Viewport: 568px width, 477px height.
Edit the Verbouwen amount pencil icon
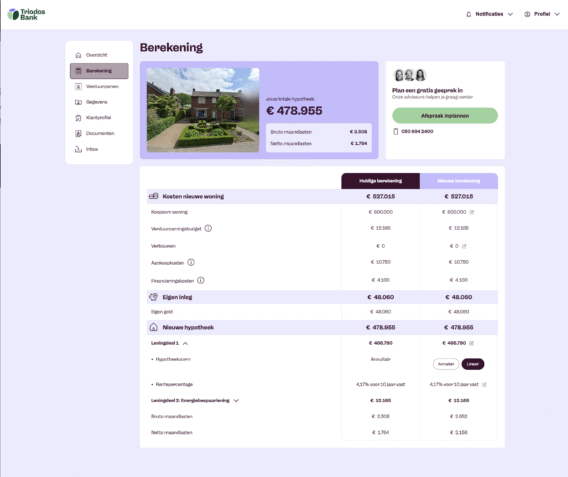coord(464,246)
